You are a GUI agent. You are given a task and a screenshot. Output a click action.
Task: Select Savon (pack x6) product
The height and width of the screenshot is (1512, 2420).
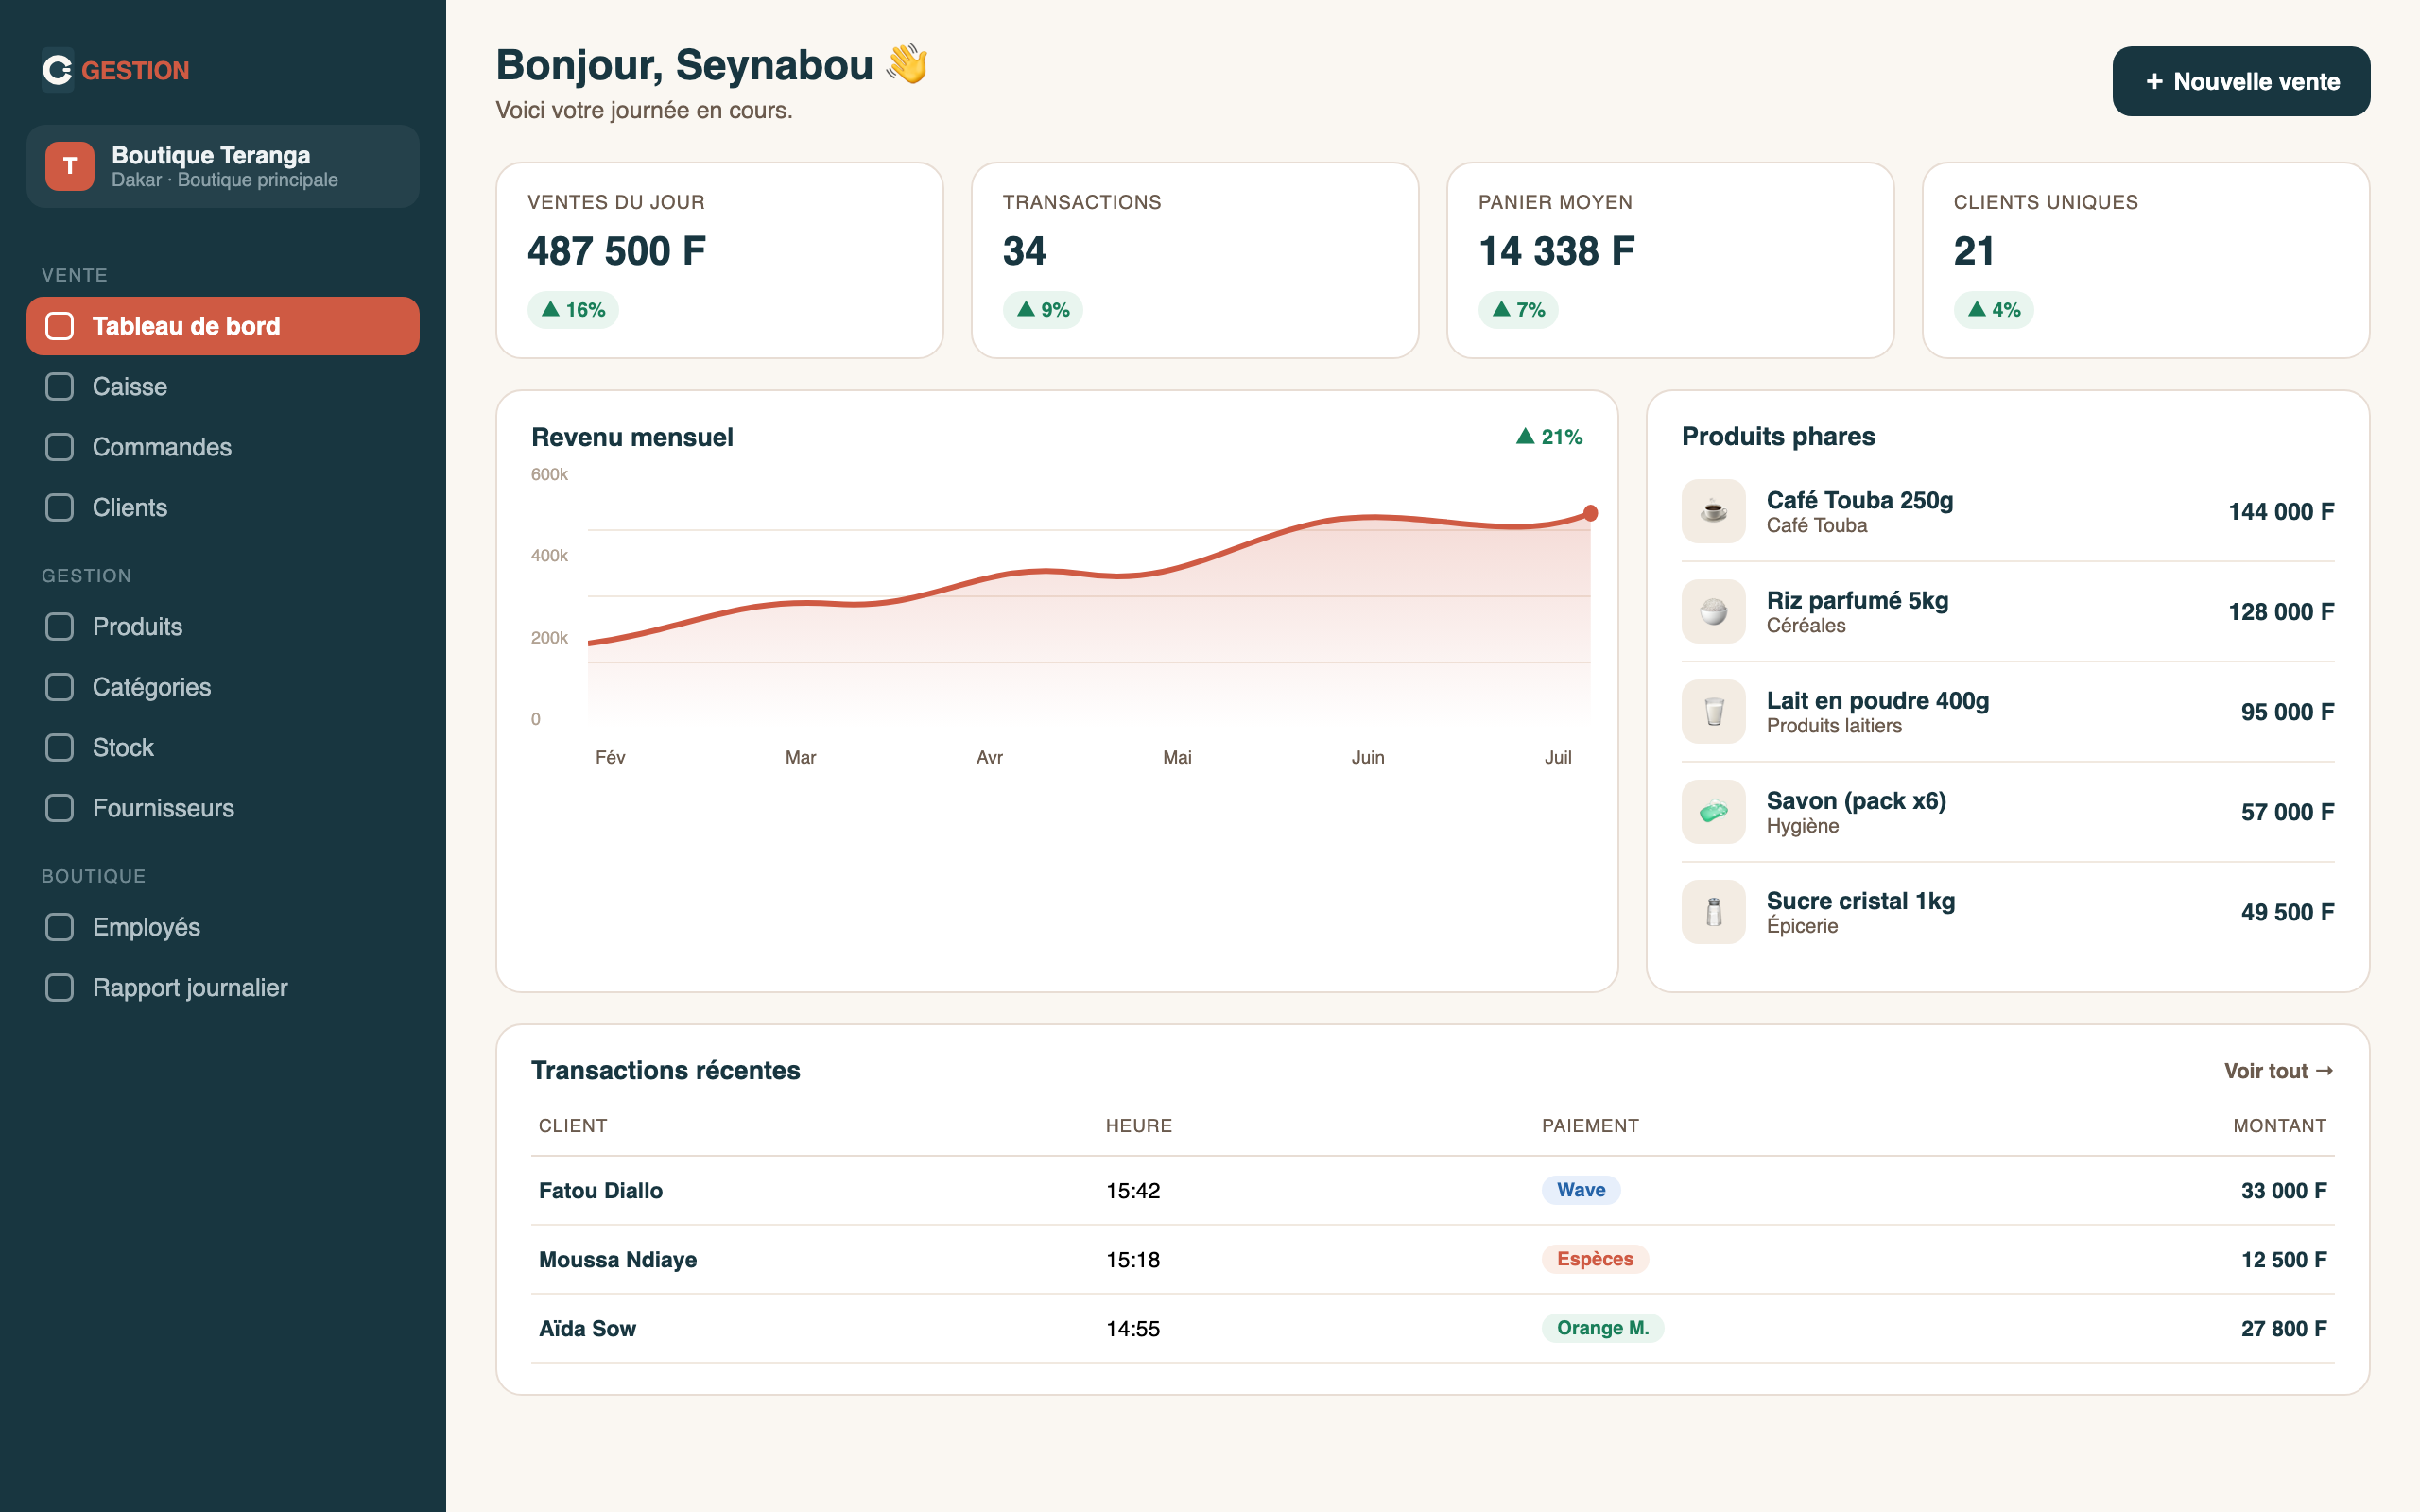click(x=2008, y=811)
